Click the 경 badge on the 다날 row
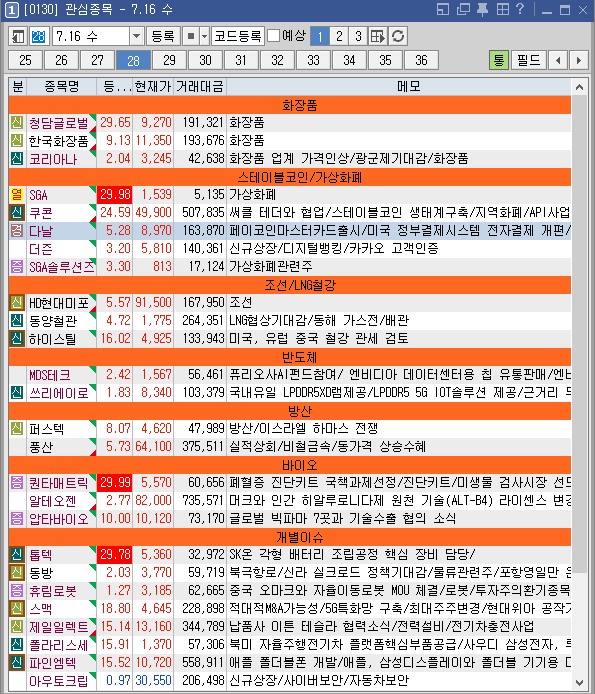 [17, 231]
